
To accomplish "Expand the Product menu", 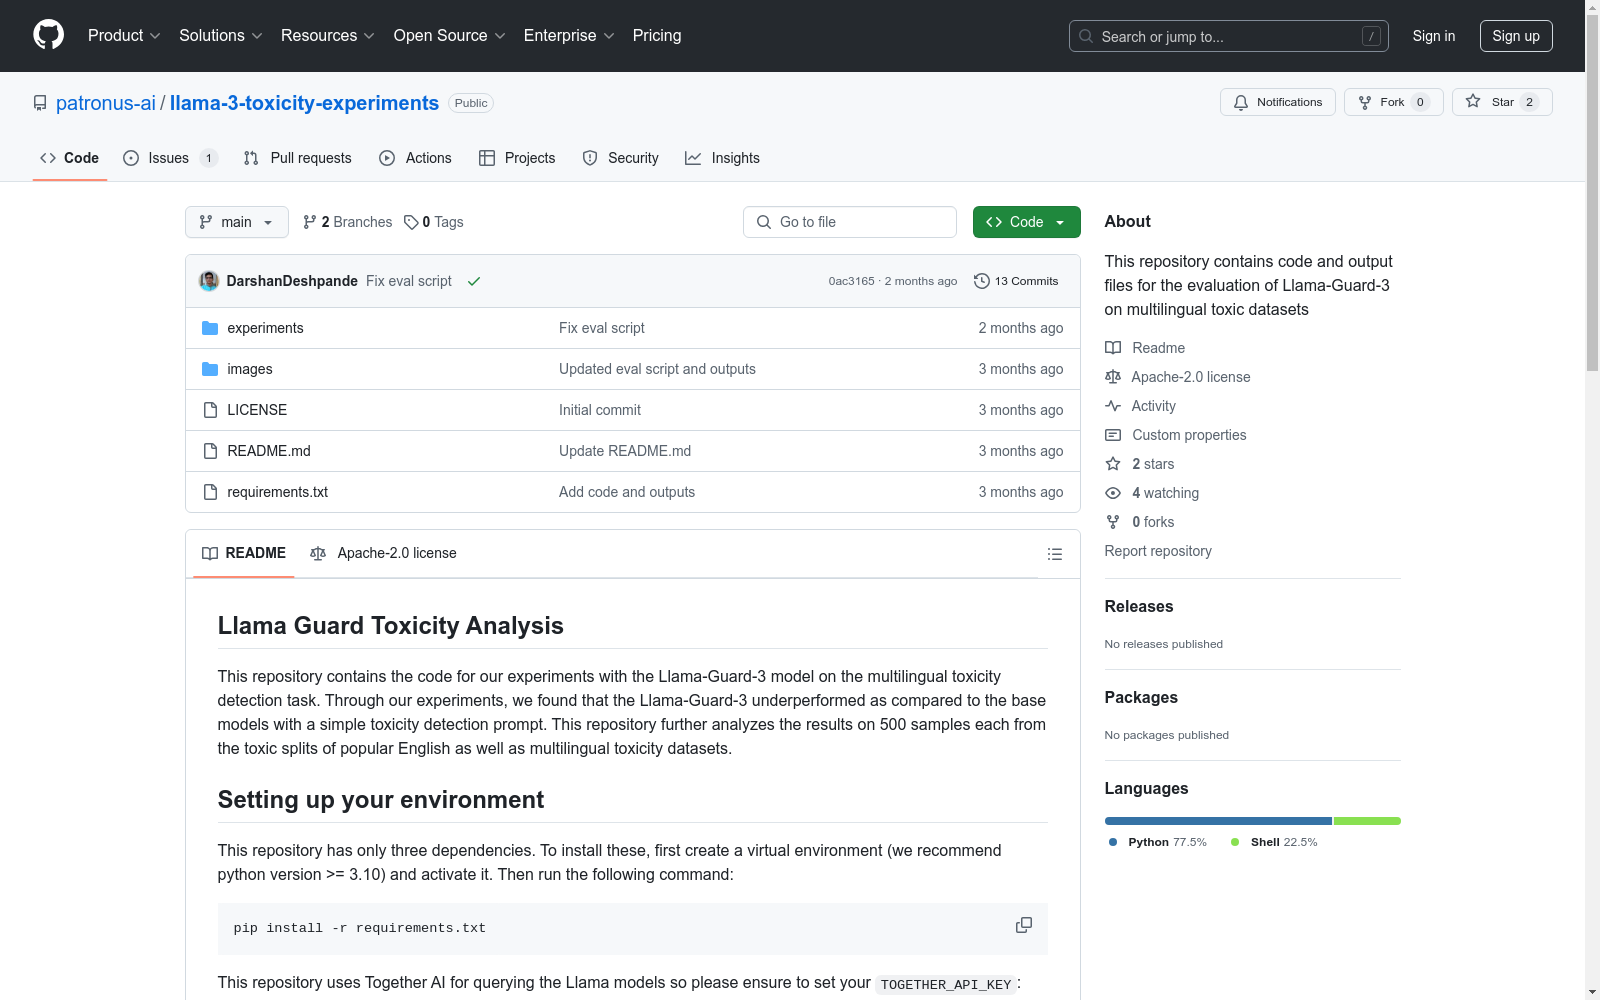I will coord(124,35).
